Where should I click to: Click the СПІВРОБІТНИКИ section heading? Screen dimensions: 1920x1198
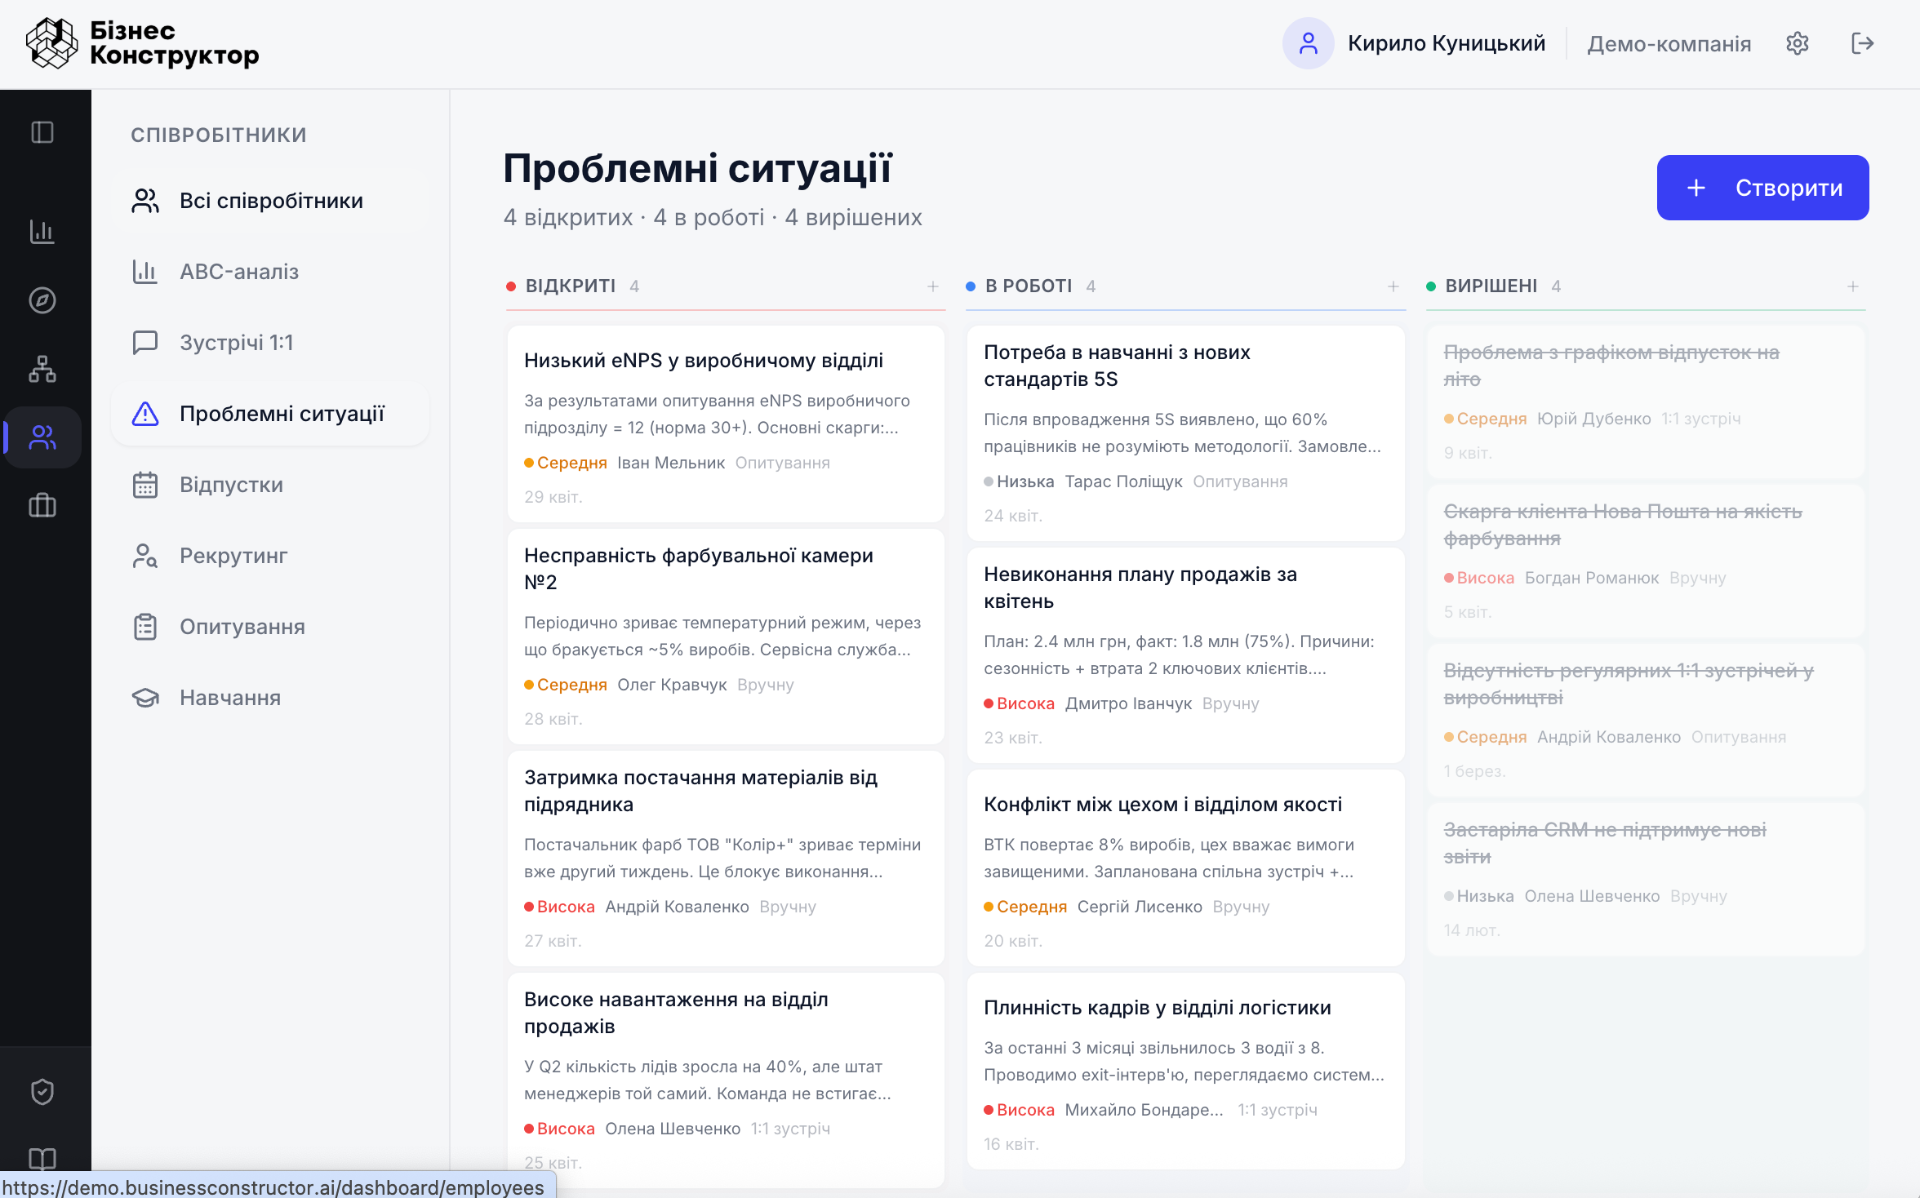point(218,135)
